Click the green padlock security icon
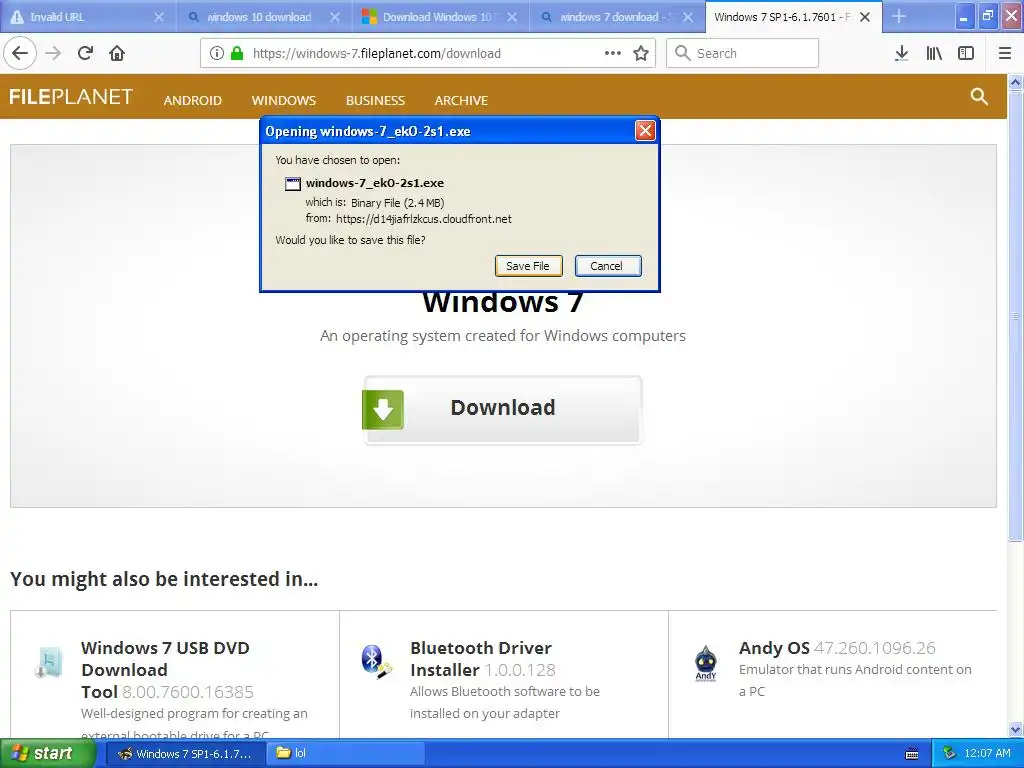This screenshot has height=768, width=1024. 237,53
